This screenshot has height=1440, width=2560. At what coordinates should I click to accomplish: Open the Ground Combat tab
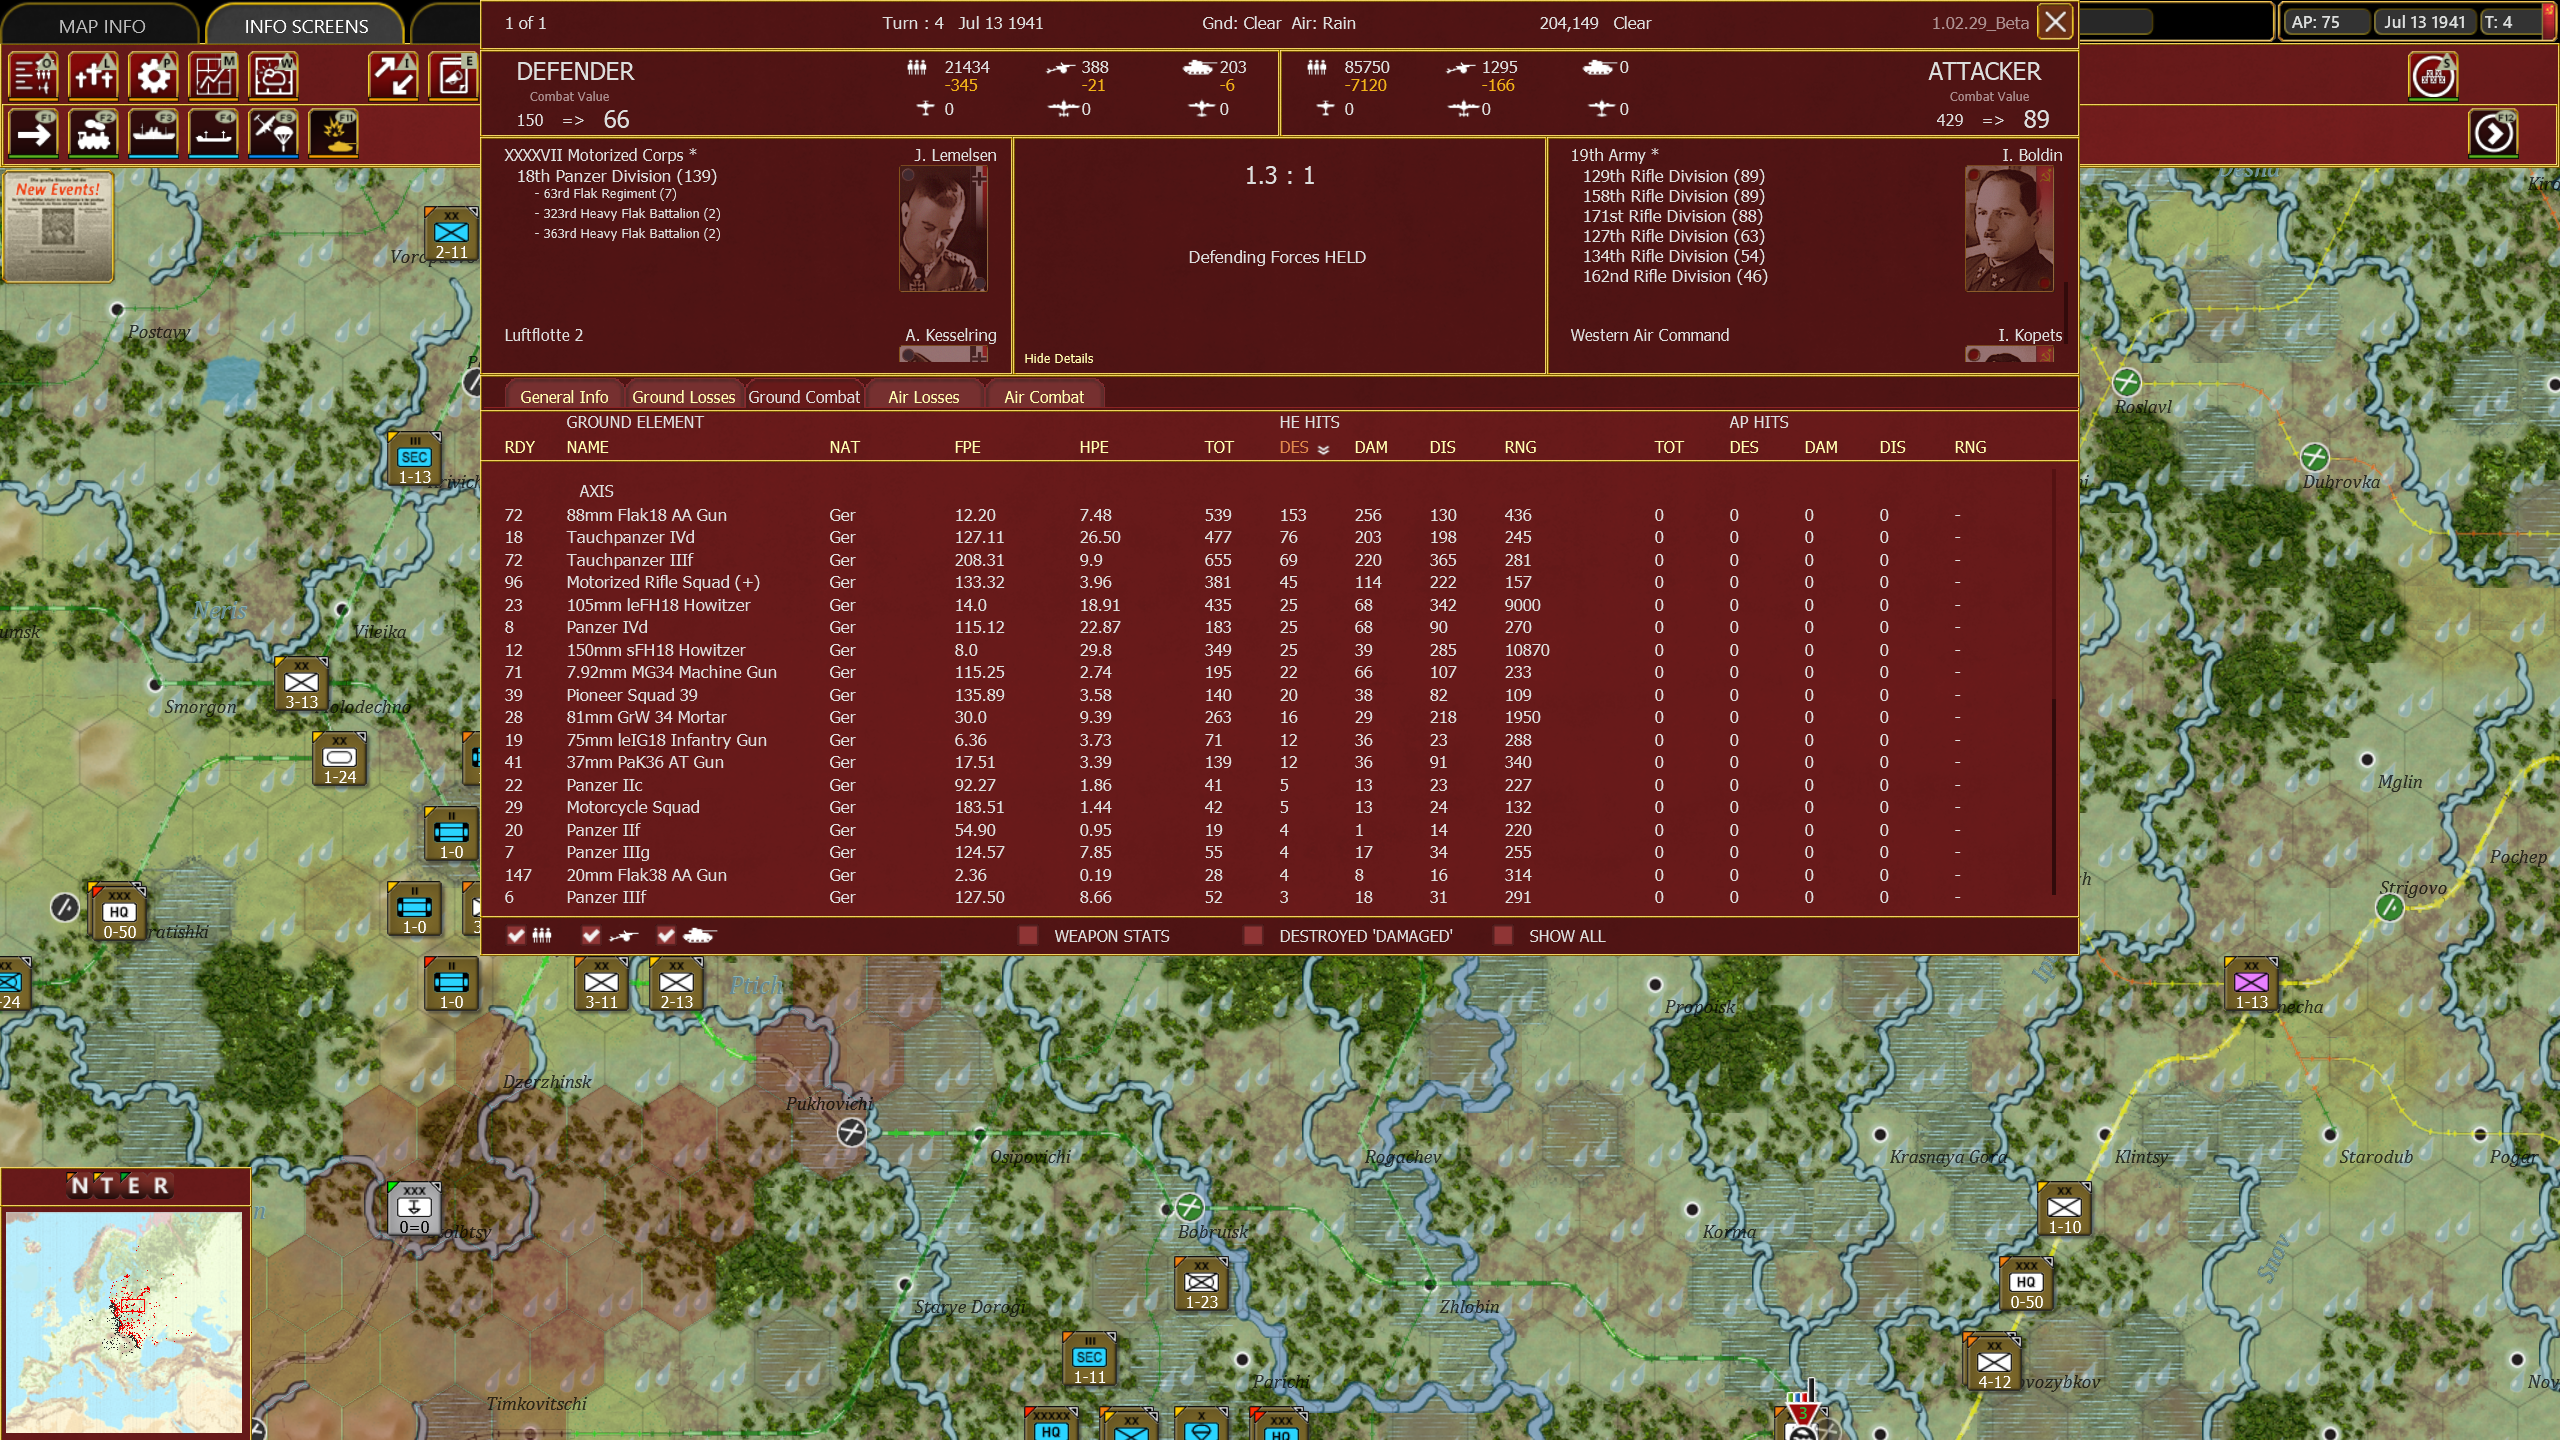(x=804, y=397)
